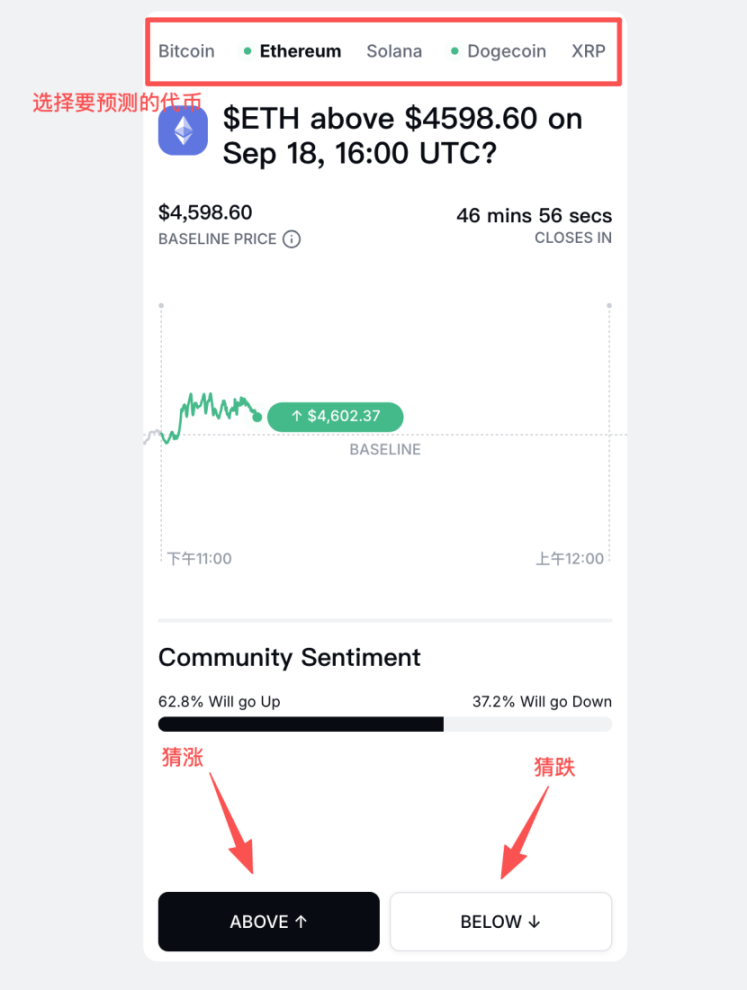Click the $4,598.60 baseline price value
This screenshot has height=990, width=747.
[x=205, y=212]
